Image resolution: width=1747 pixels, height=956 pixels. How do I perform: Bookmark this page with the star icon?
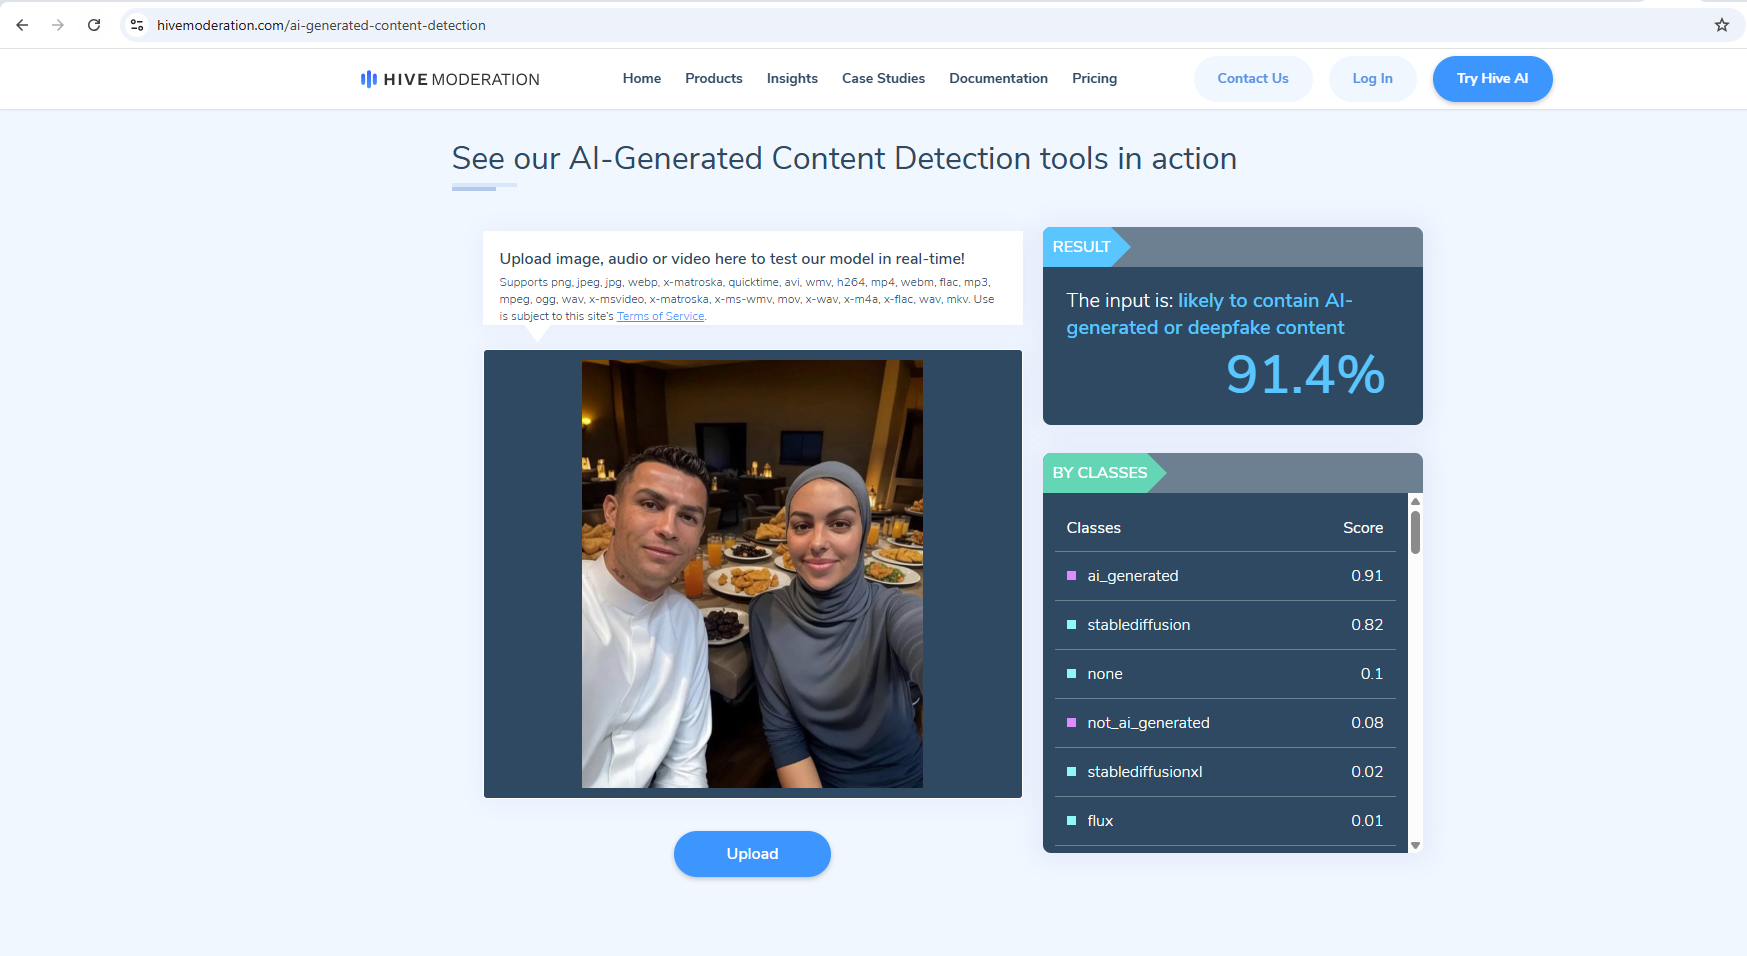[x=1721, y=25]
